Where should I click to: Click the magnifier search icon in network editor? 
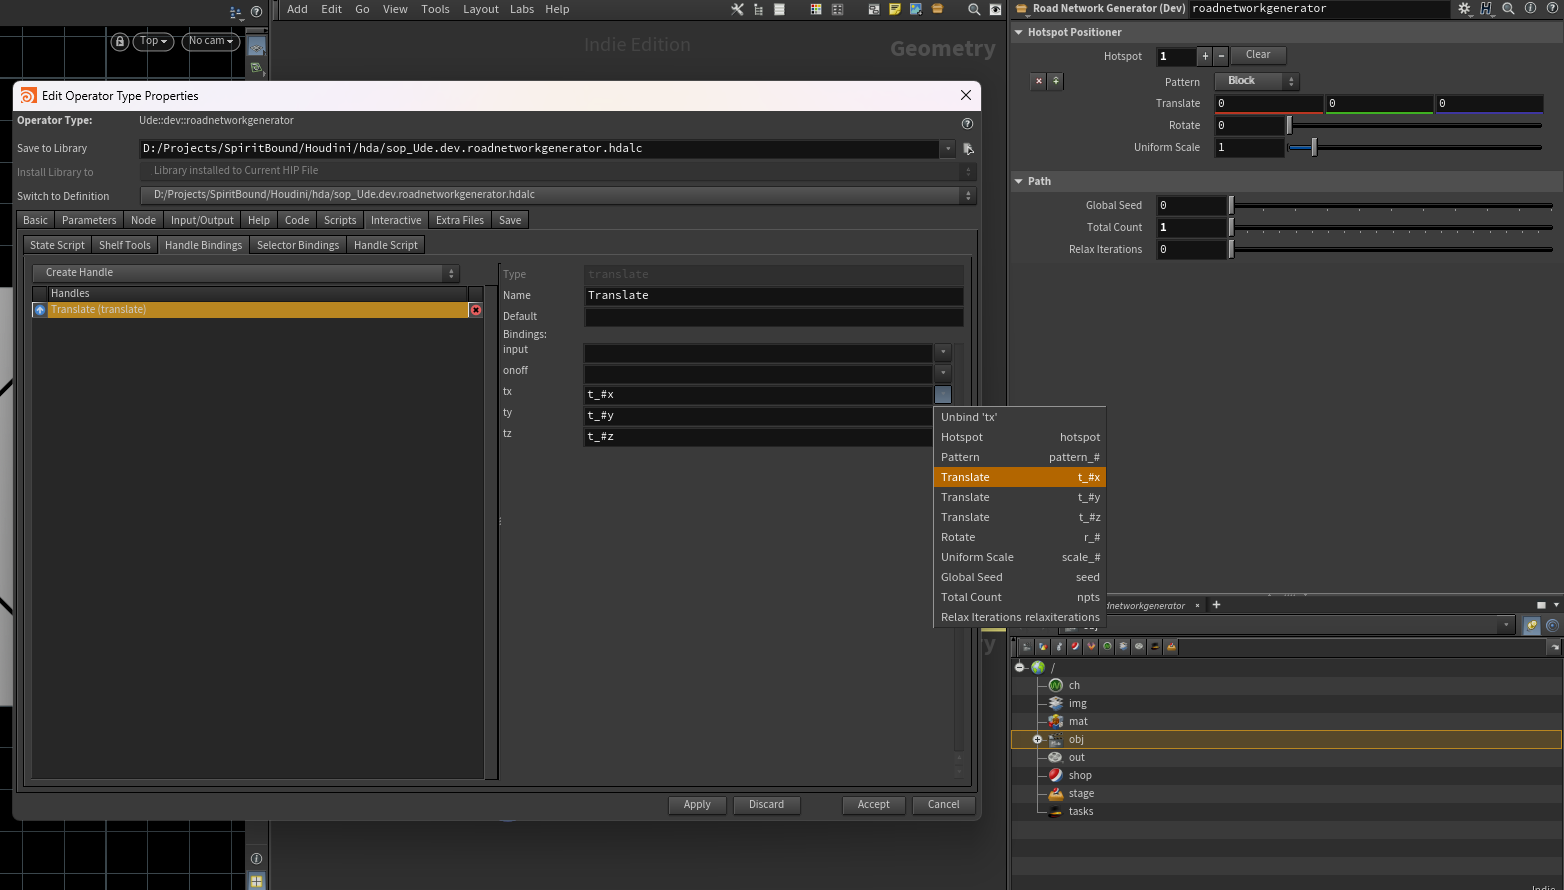[974, 9]
